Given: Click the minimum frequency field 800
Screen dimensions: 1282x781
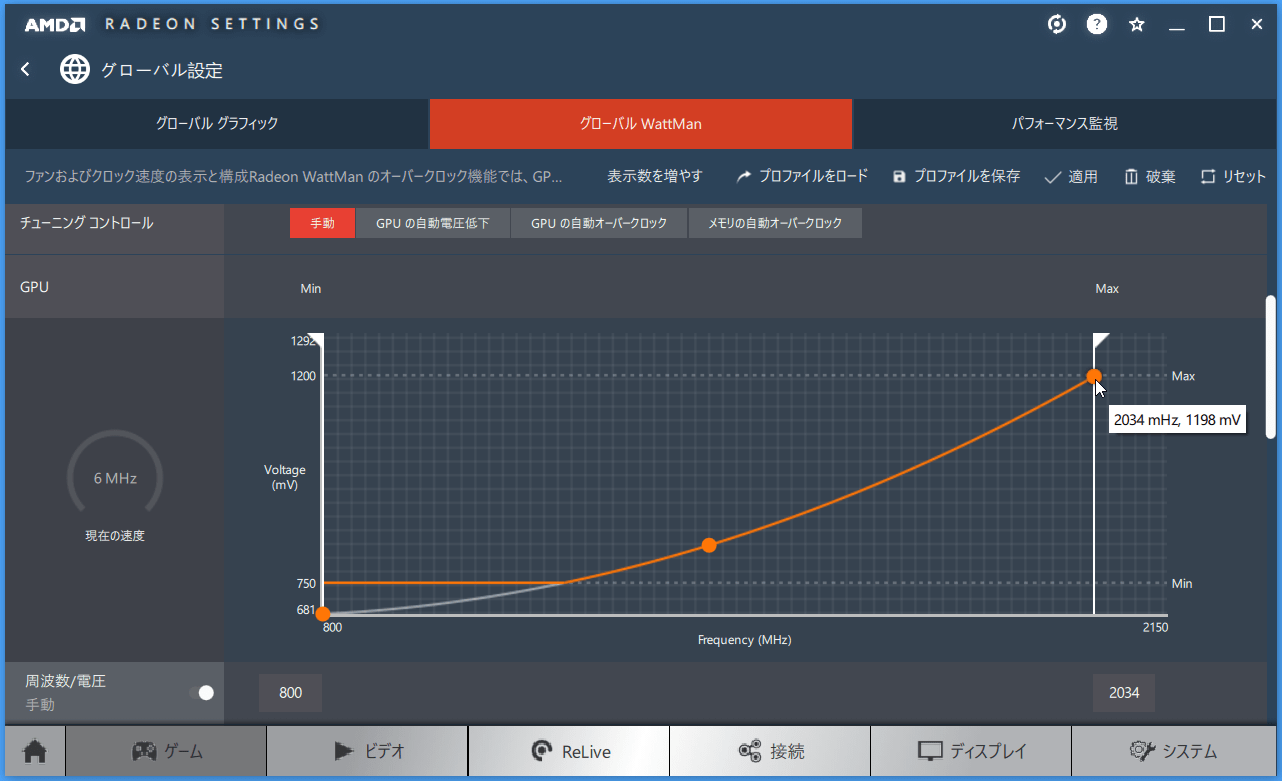Looking at the screenshot, I should 290,692.
